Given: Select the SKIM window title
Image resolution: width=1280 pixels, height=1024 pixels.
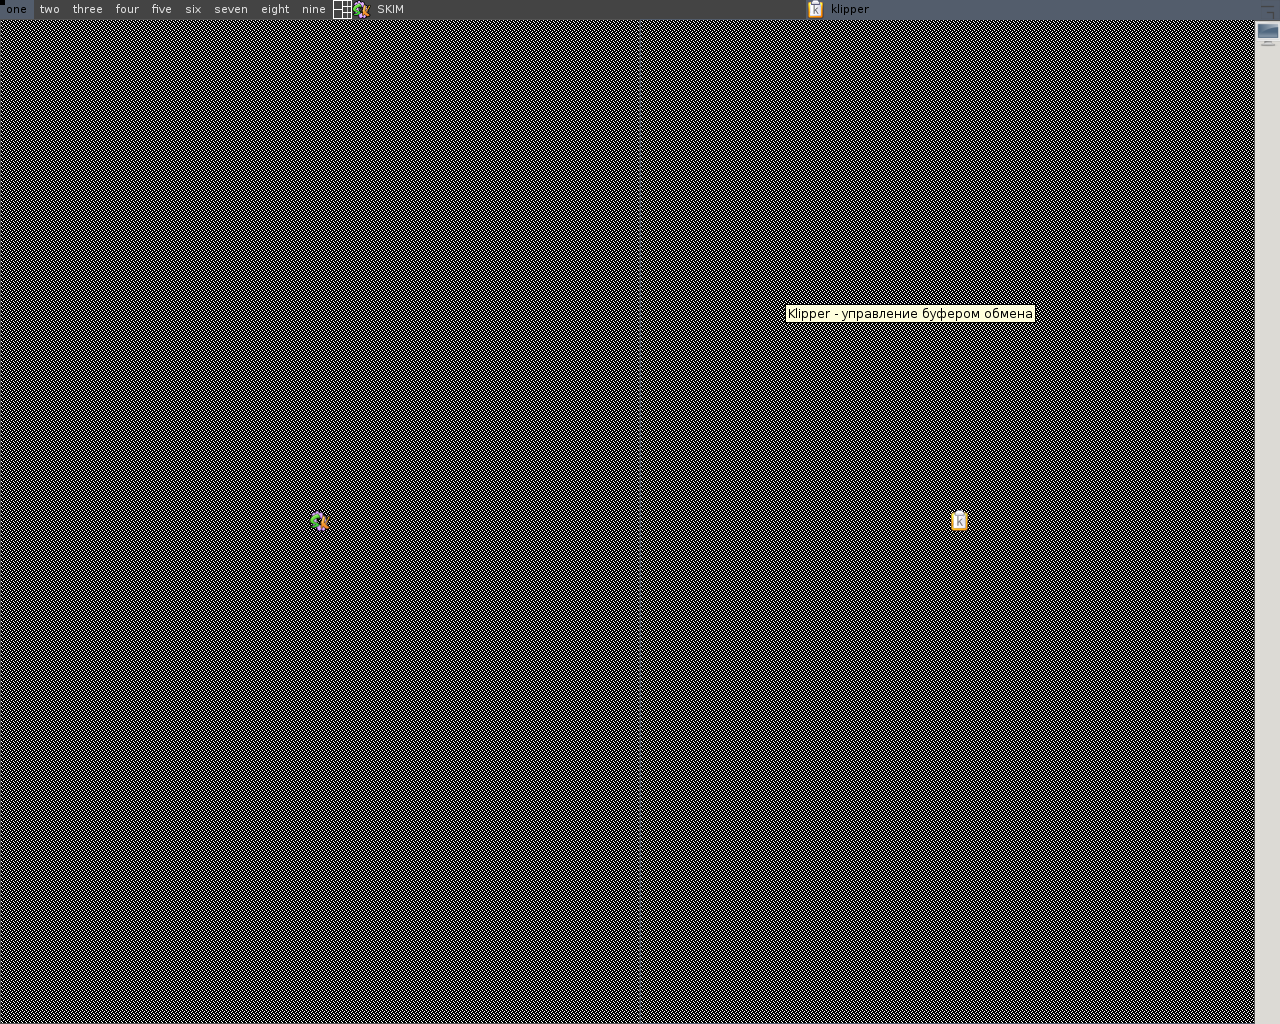Looking at the screenshot, I should pyautogui.click(x=391, y=9).
